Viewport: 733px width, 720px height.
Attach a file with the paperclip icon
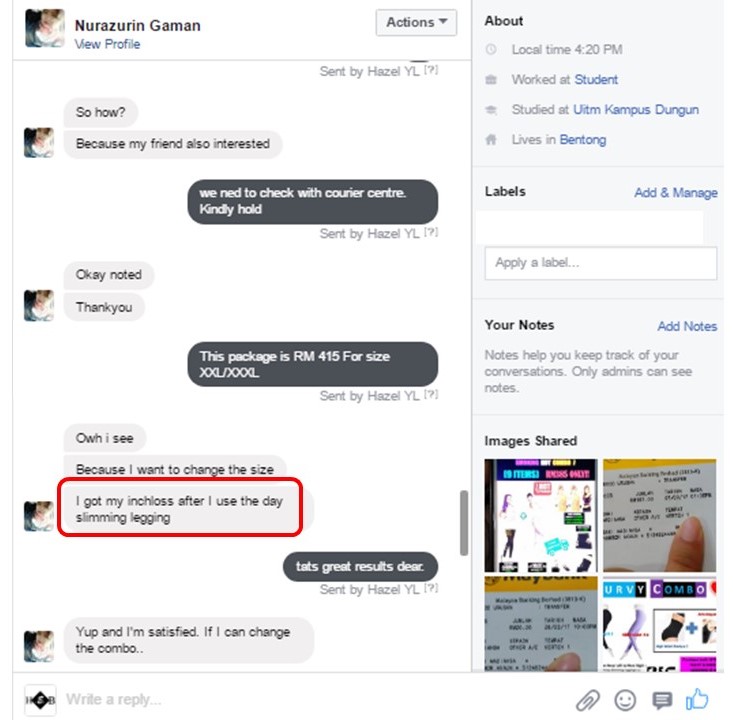click(588, 700)
